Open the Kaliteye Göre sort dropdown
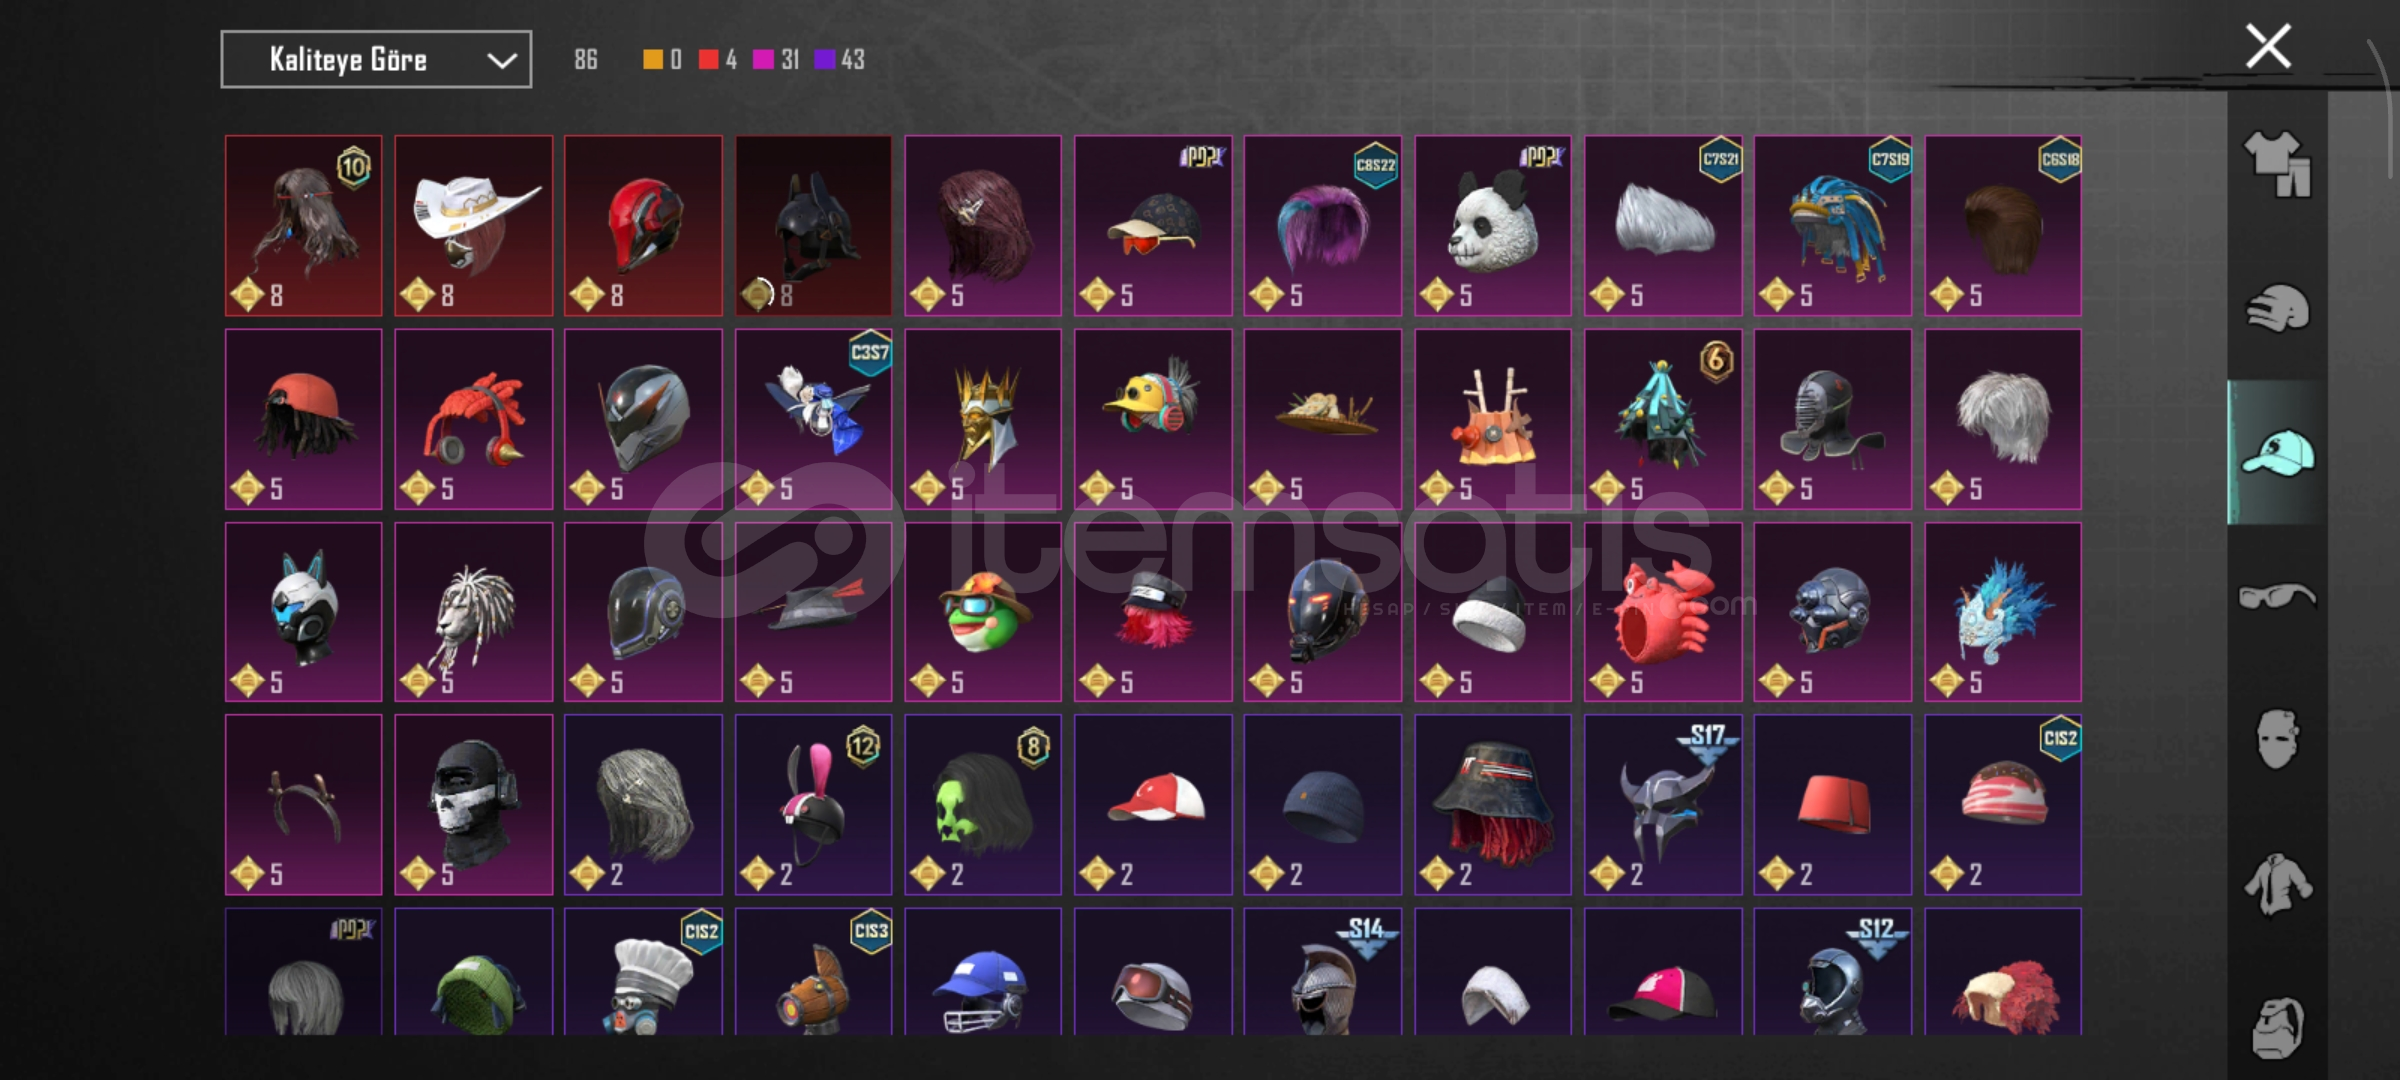 [376, 60]
